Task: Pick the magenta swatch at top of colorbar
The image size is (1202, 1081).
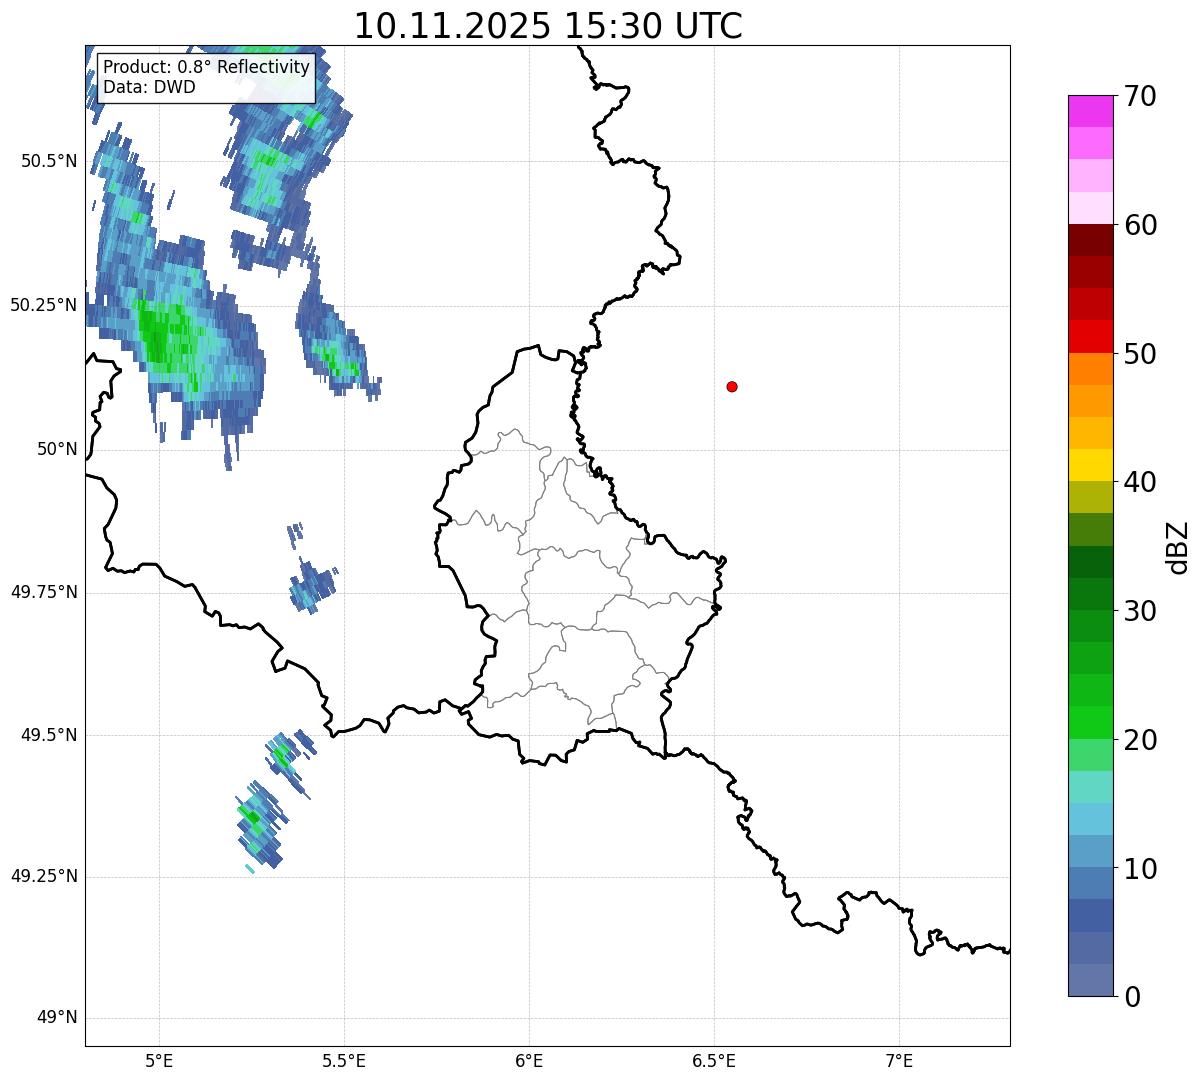Action: (x=1091, y=111)
